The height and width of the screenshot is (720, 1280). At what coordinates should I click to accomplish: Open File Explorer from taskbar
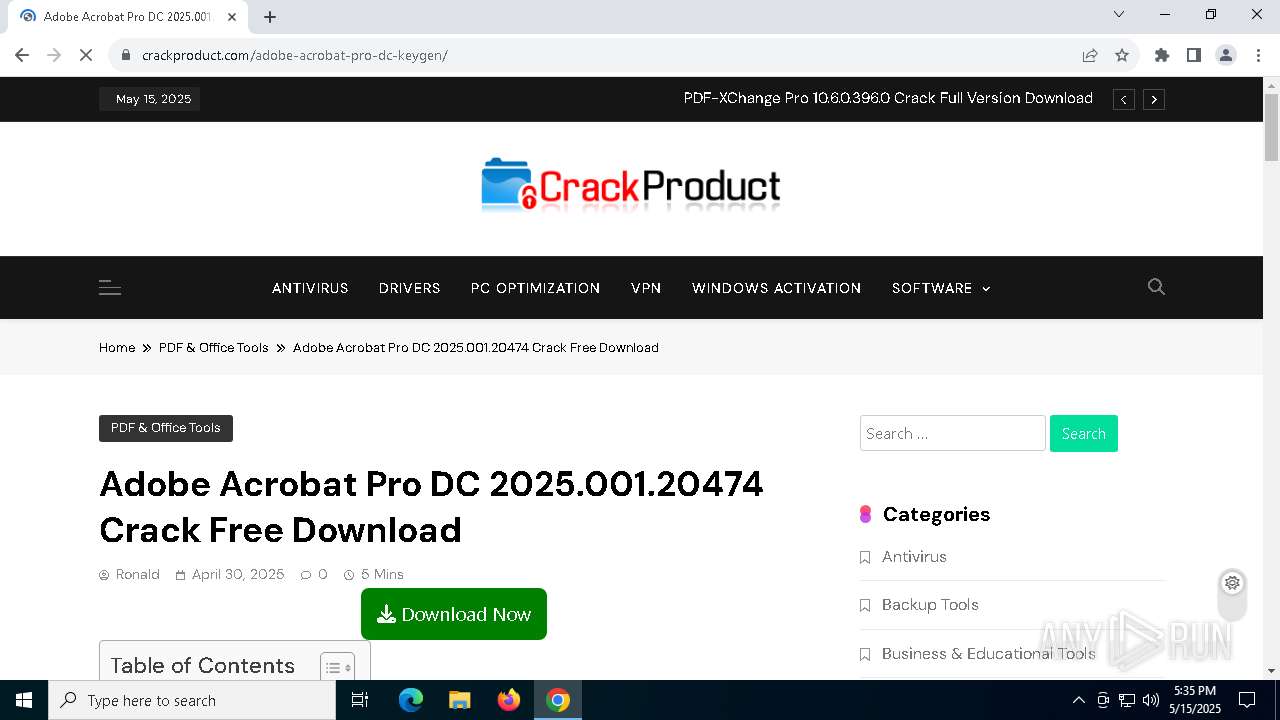coord(460,700)
